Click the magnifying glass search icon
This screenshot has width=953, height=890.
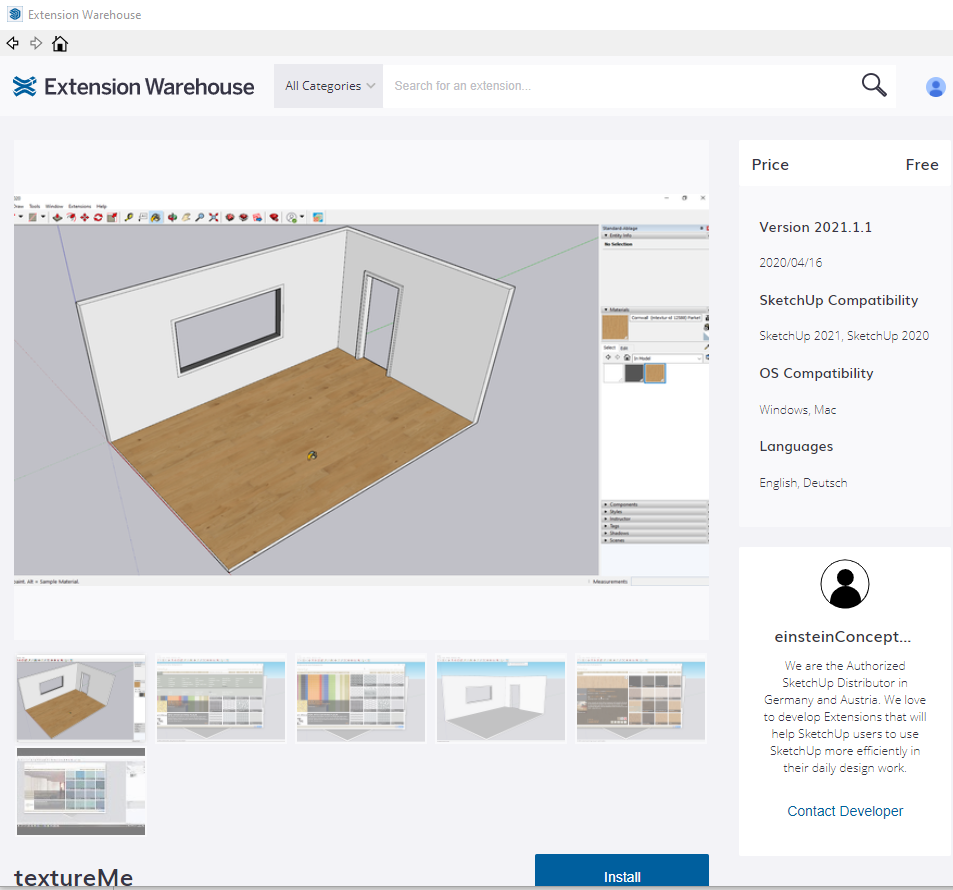point(874,86)
